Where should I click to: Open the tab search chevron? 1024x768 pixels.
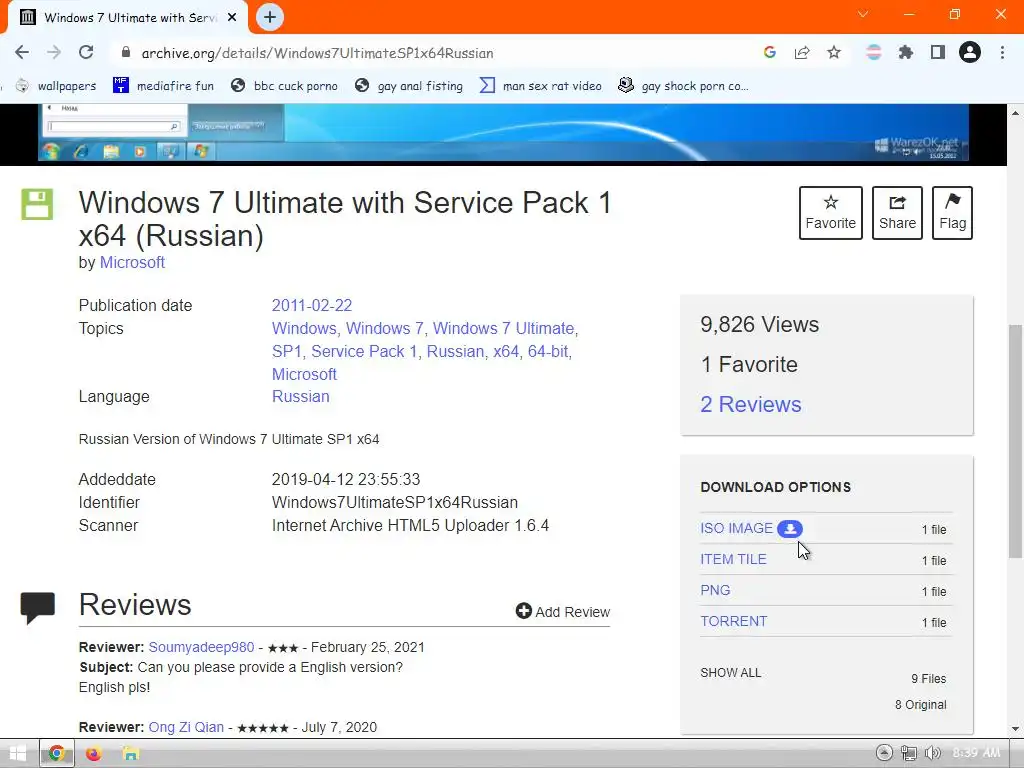[863, 14]
